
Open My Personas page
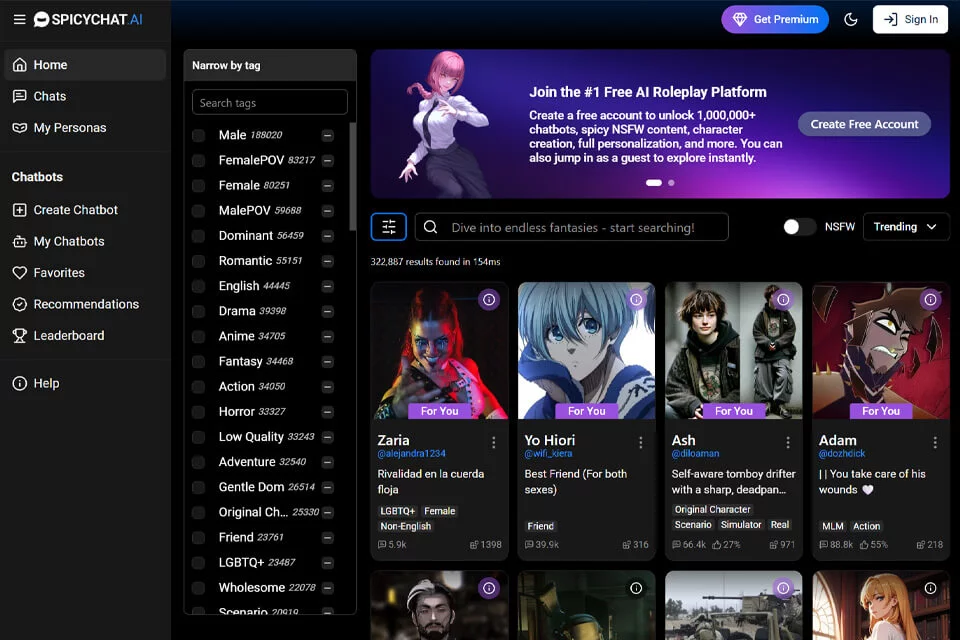(x=85, y=127)
